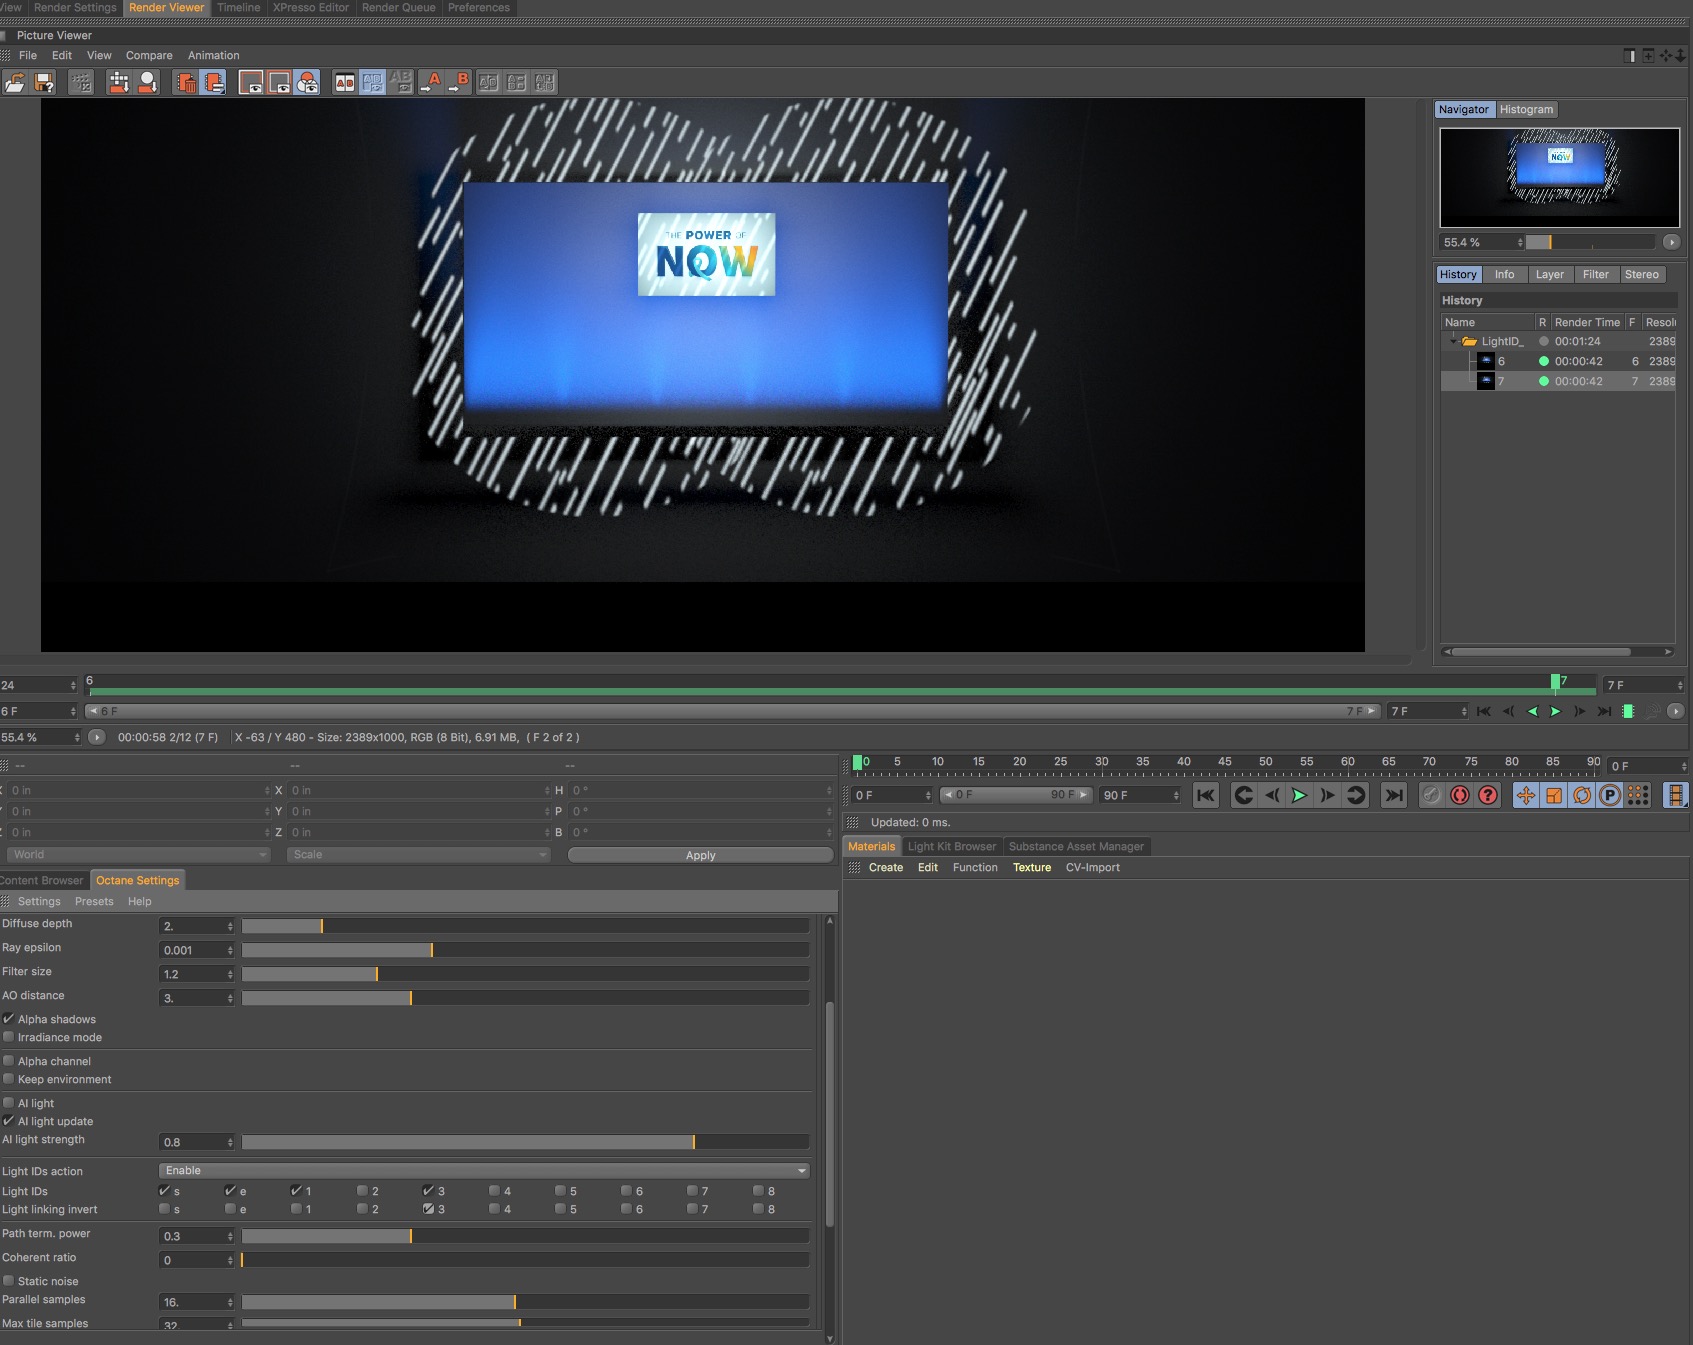
Task: Collapse the LightID_ folder in History
Action: (x=1454, y=341)
